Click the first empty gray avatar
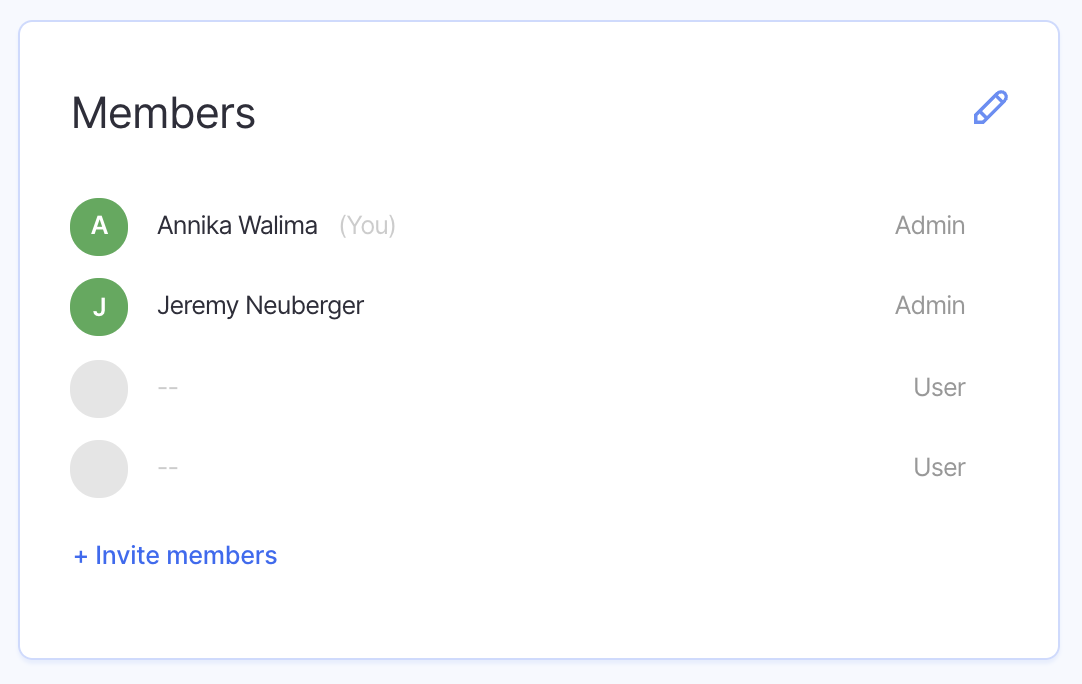 pos(99,388)
